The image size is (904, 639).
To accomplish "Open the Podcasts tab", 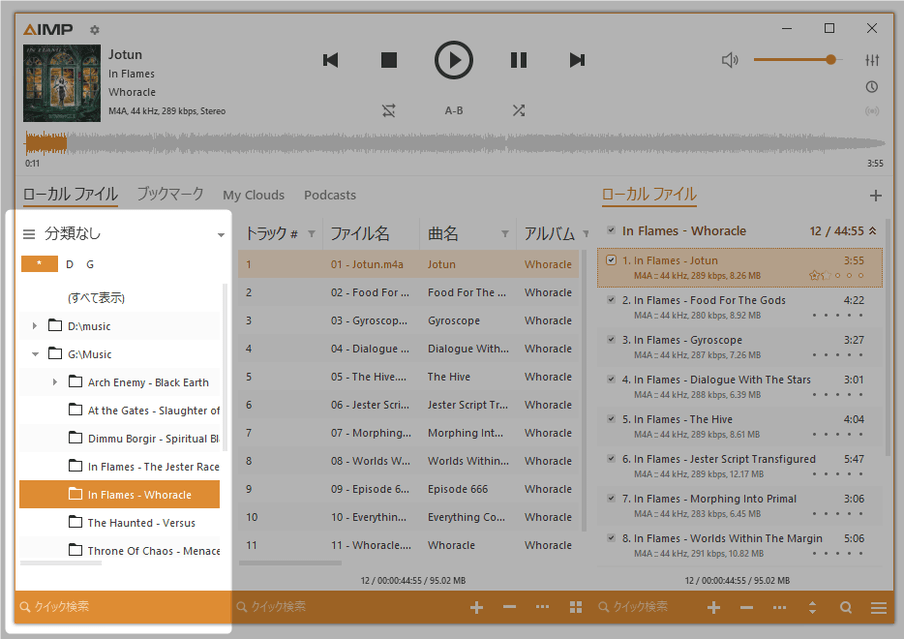I will [330, 195].
